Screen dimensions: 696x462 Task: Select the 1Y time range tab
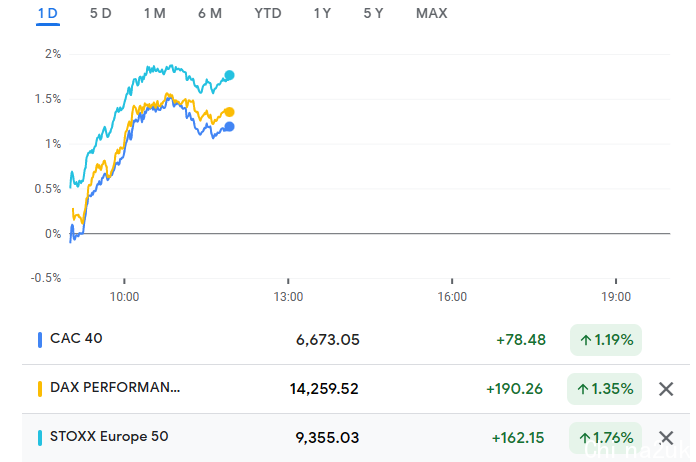322,13
